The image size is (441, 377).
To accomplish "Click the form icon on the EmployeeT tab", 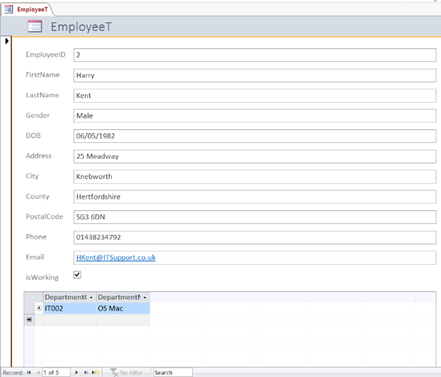I will tap(8, 9).
